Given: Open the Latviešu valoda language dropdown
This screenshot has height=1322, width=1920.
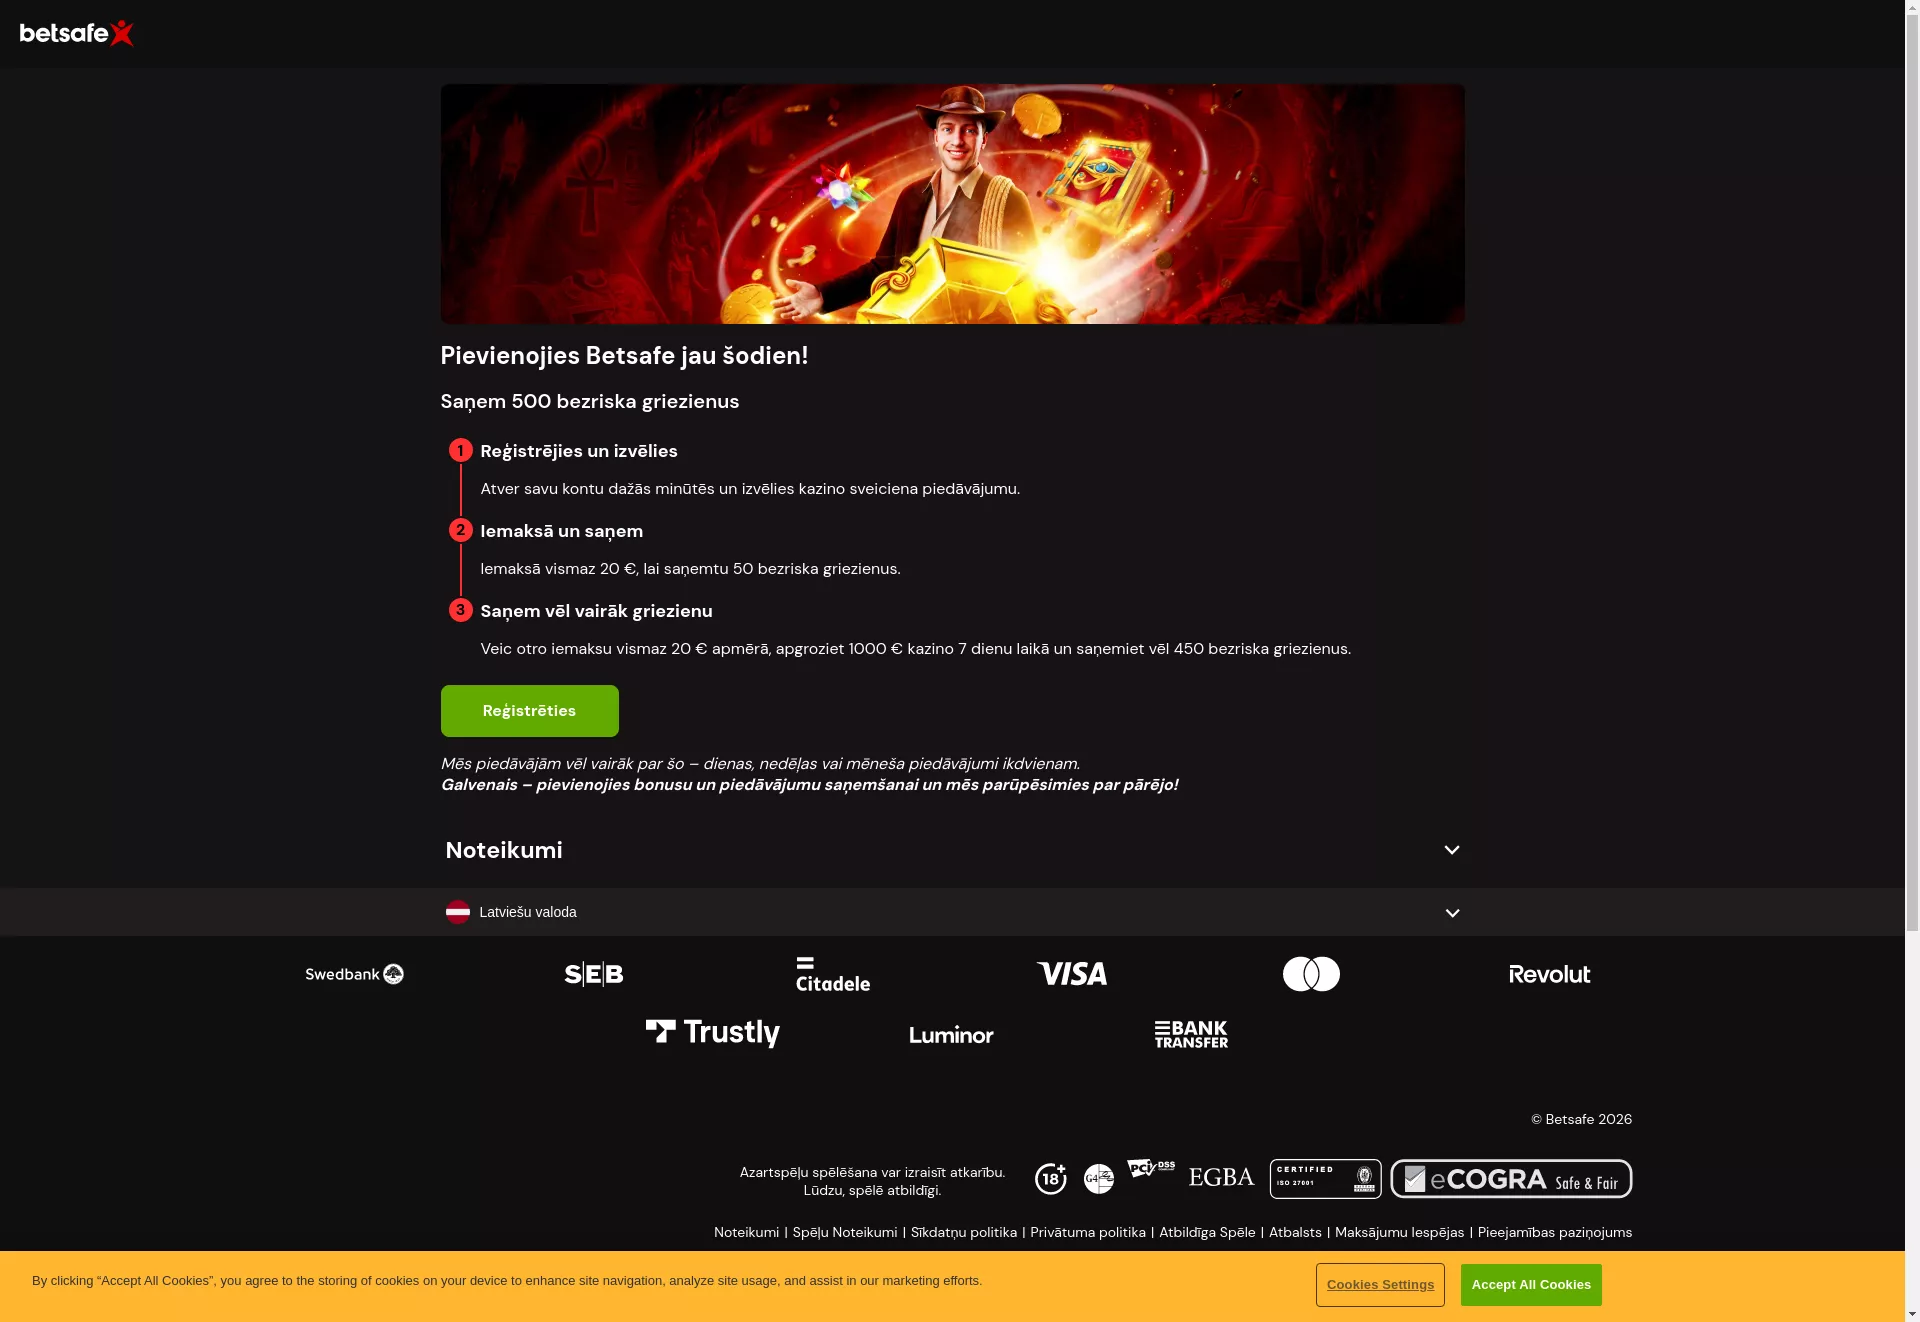Looking at the screenshot, I should point(952,912).
